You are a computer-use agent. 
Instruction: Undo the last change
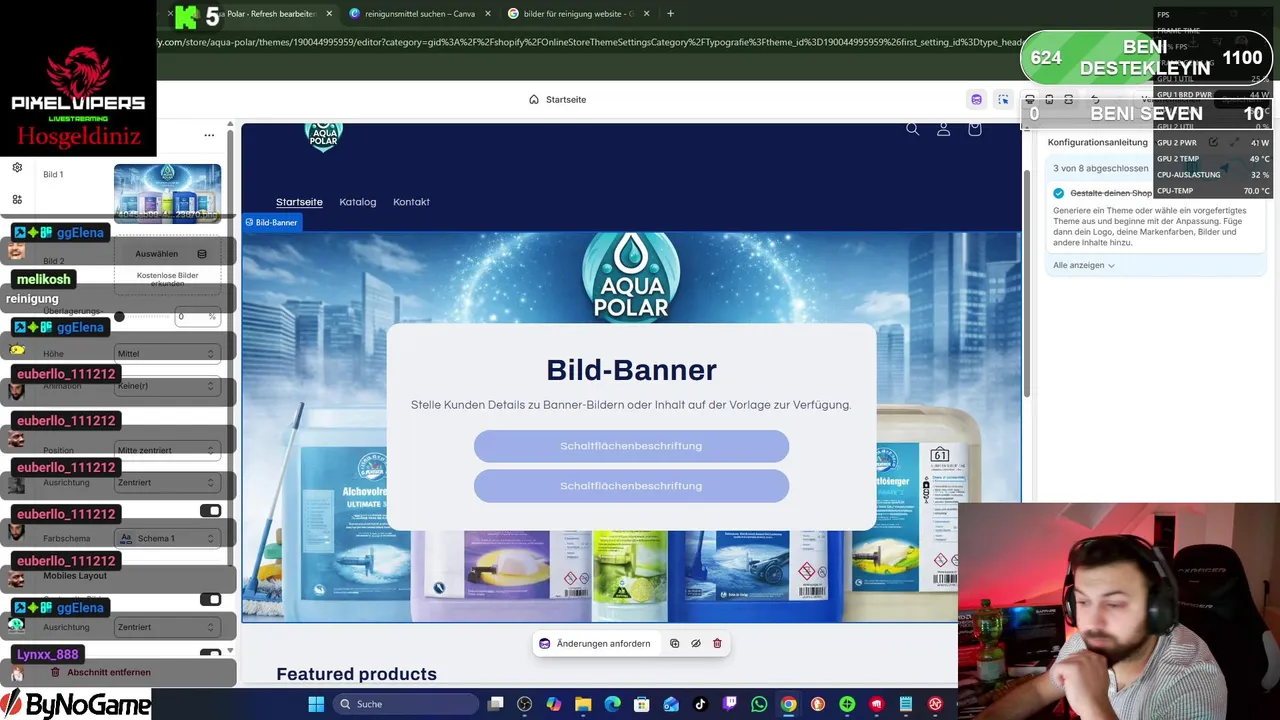(1096, 99)
